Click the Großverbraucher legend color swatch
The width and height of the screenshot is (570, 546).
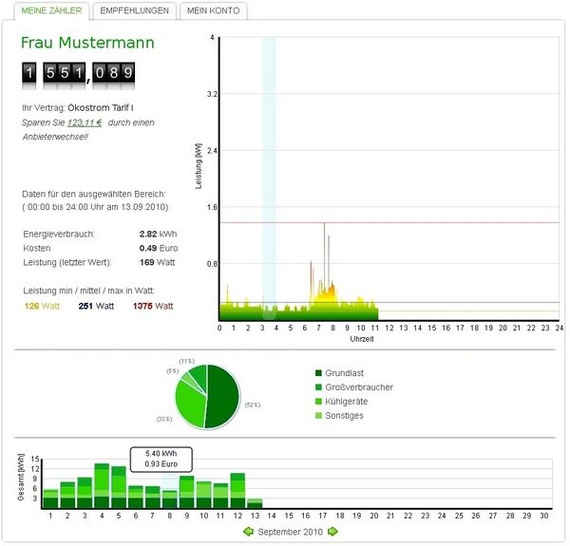318,387
